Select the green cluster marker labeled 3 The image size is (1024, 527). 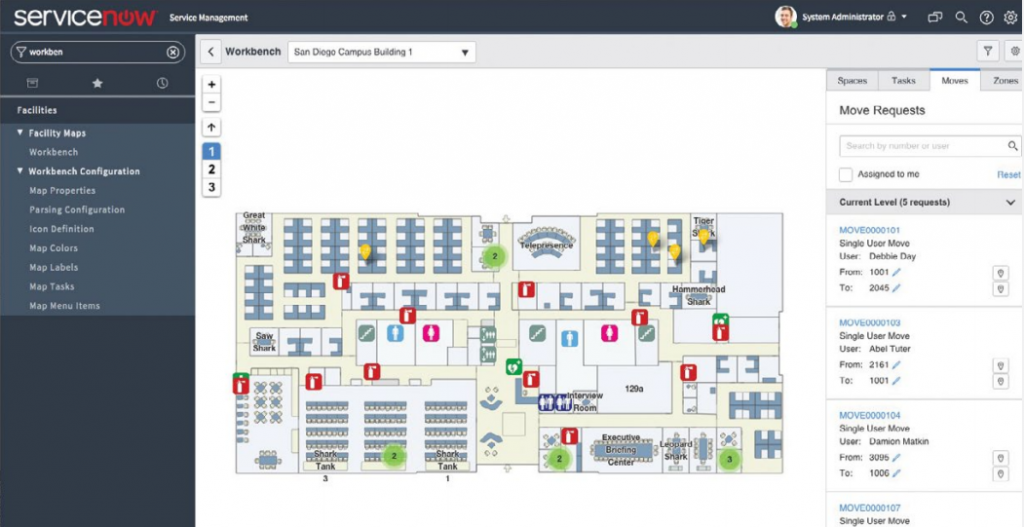[730, 459]
